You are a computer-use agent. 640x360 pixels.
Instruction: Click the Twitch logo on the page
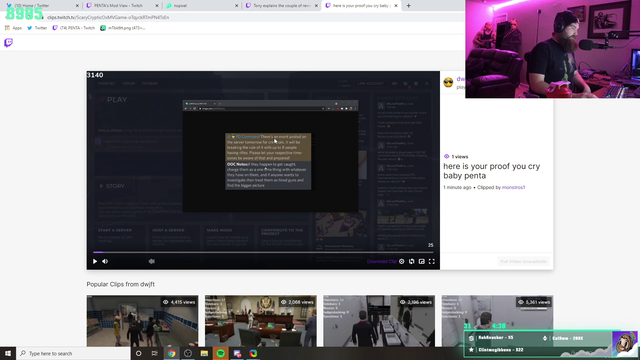pyautogui.click(x=8, y=42)
